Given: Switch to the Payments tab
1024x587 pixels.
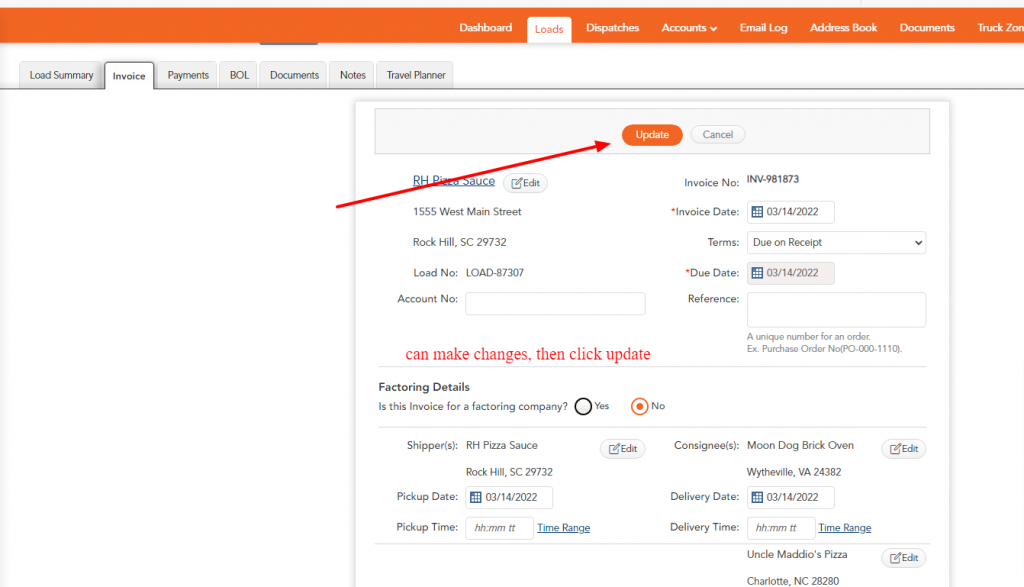Looking at the screenshot, I should coord(188,75).
